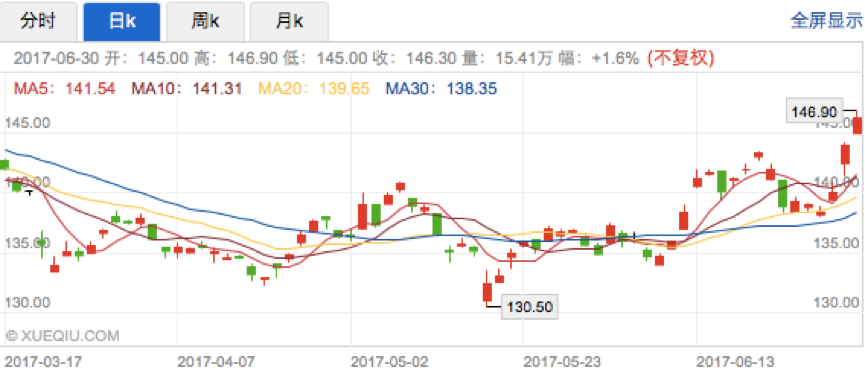Click the 2017-06-13 date axis label

tap(735, 362)
